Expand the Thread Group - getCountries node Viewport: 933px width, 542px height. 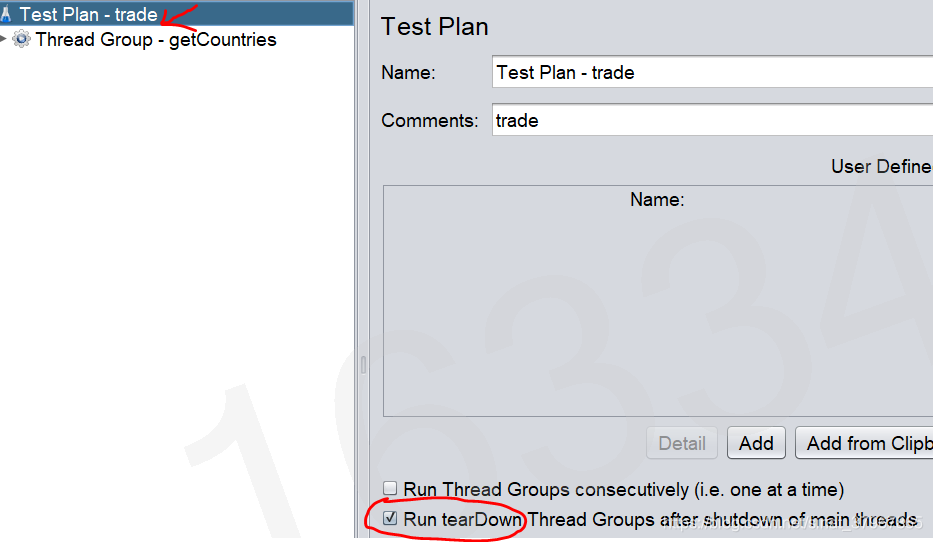[4, 39]
